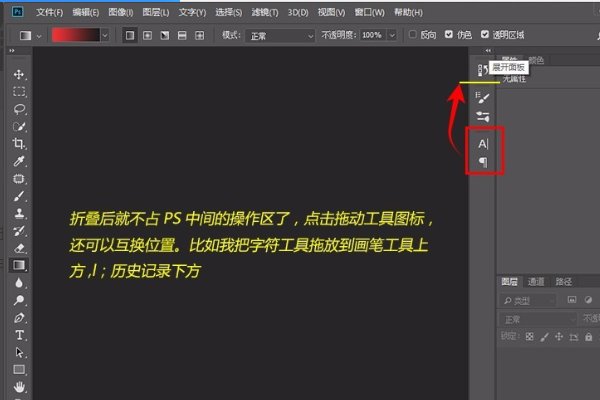
Task: Select the Eyedropper tool
Action: tap(19, 162)
